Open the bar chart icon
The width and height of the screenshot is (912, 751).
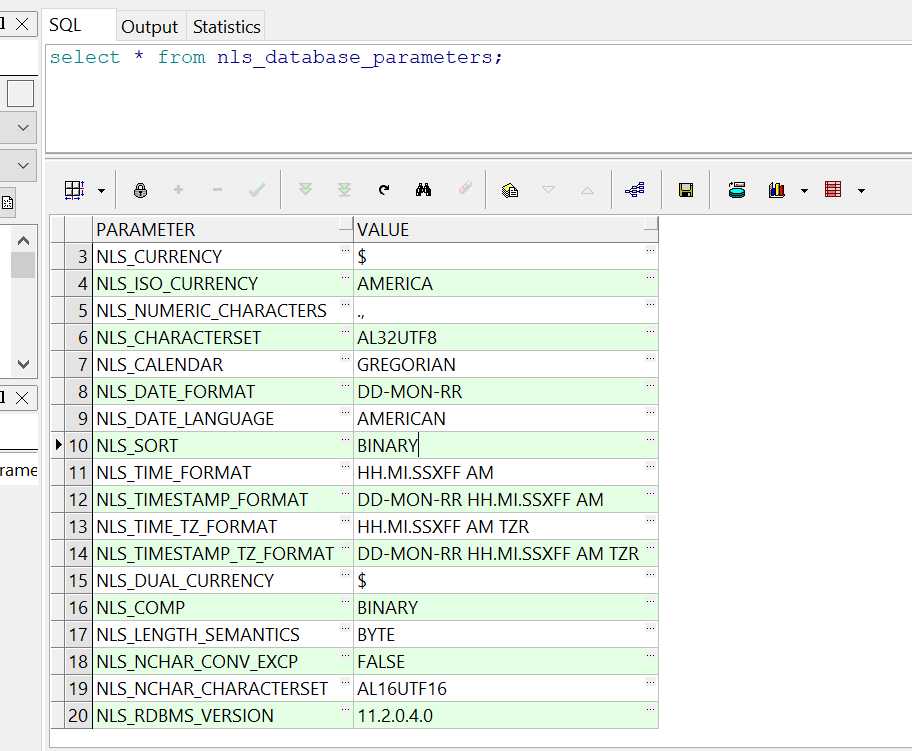(x=776, y=190)
